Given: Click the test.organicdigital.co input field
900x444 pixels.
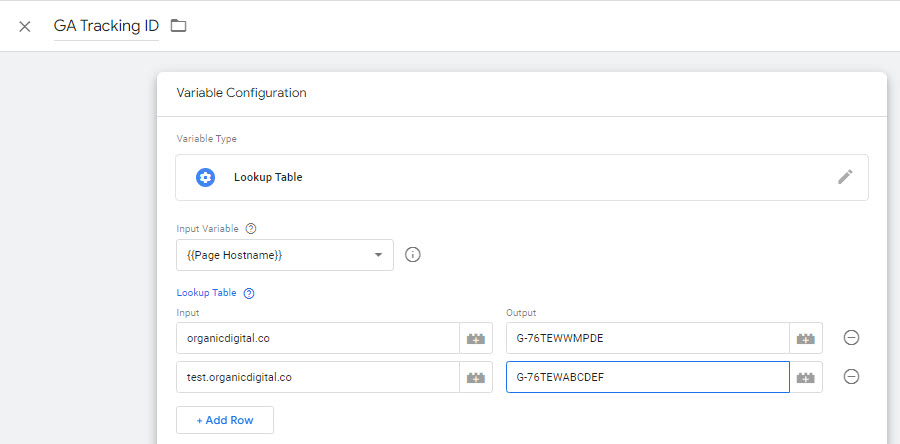Looking at the screenshot, I should coord(317,377).
